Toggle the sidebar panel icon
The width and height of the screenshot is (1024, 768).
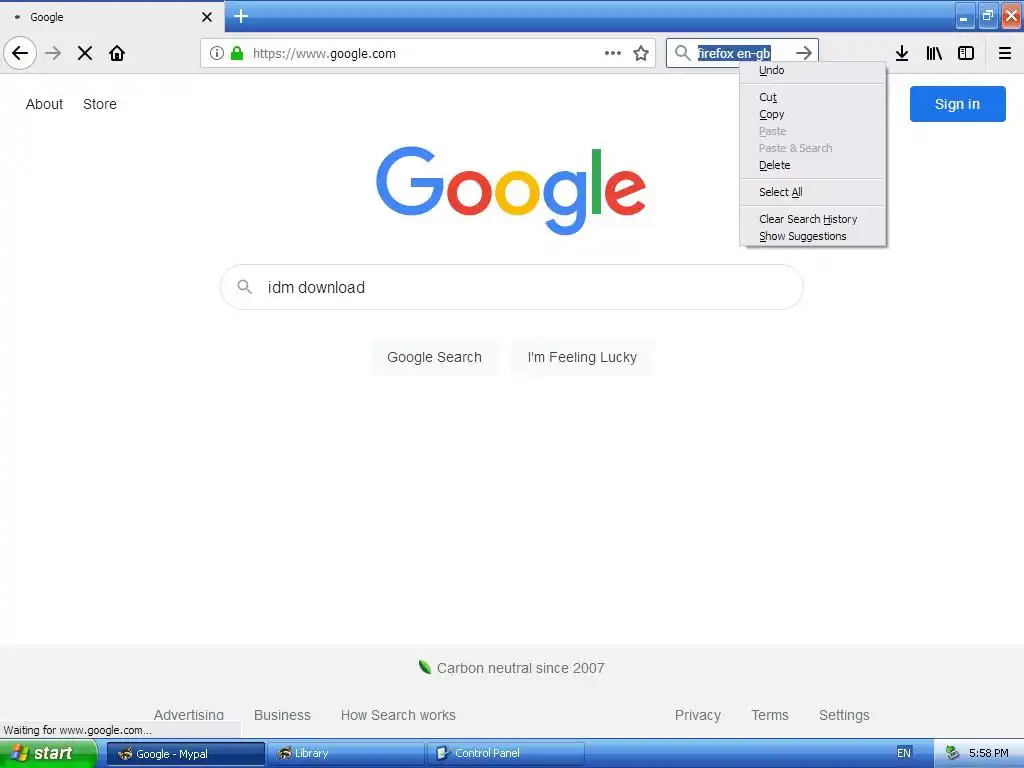pyautogui.click(x=966, y=53)
